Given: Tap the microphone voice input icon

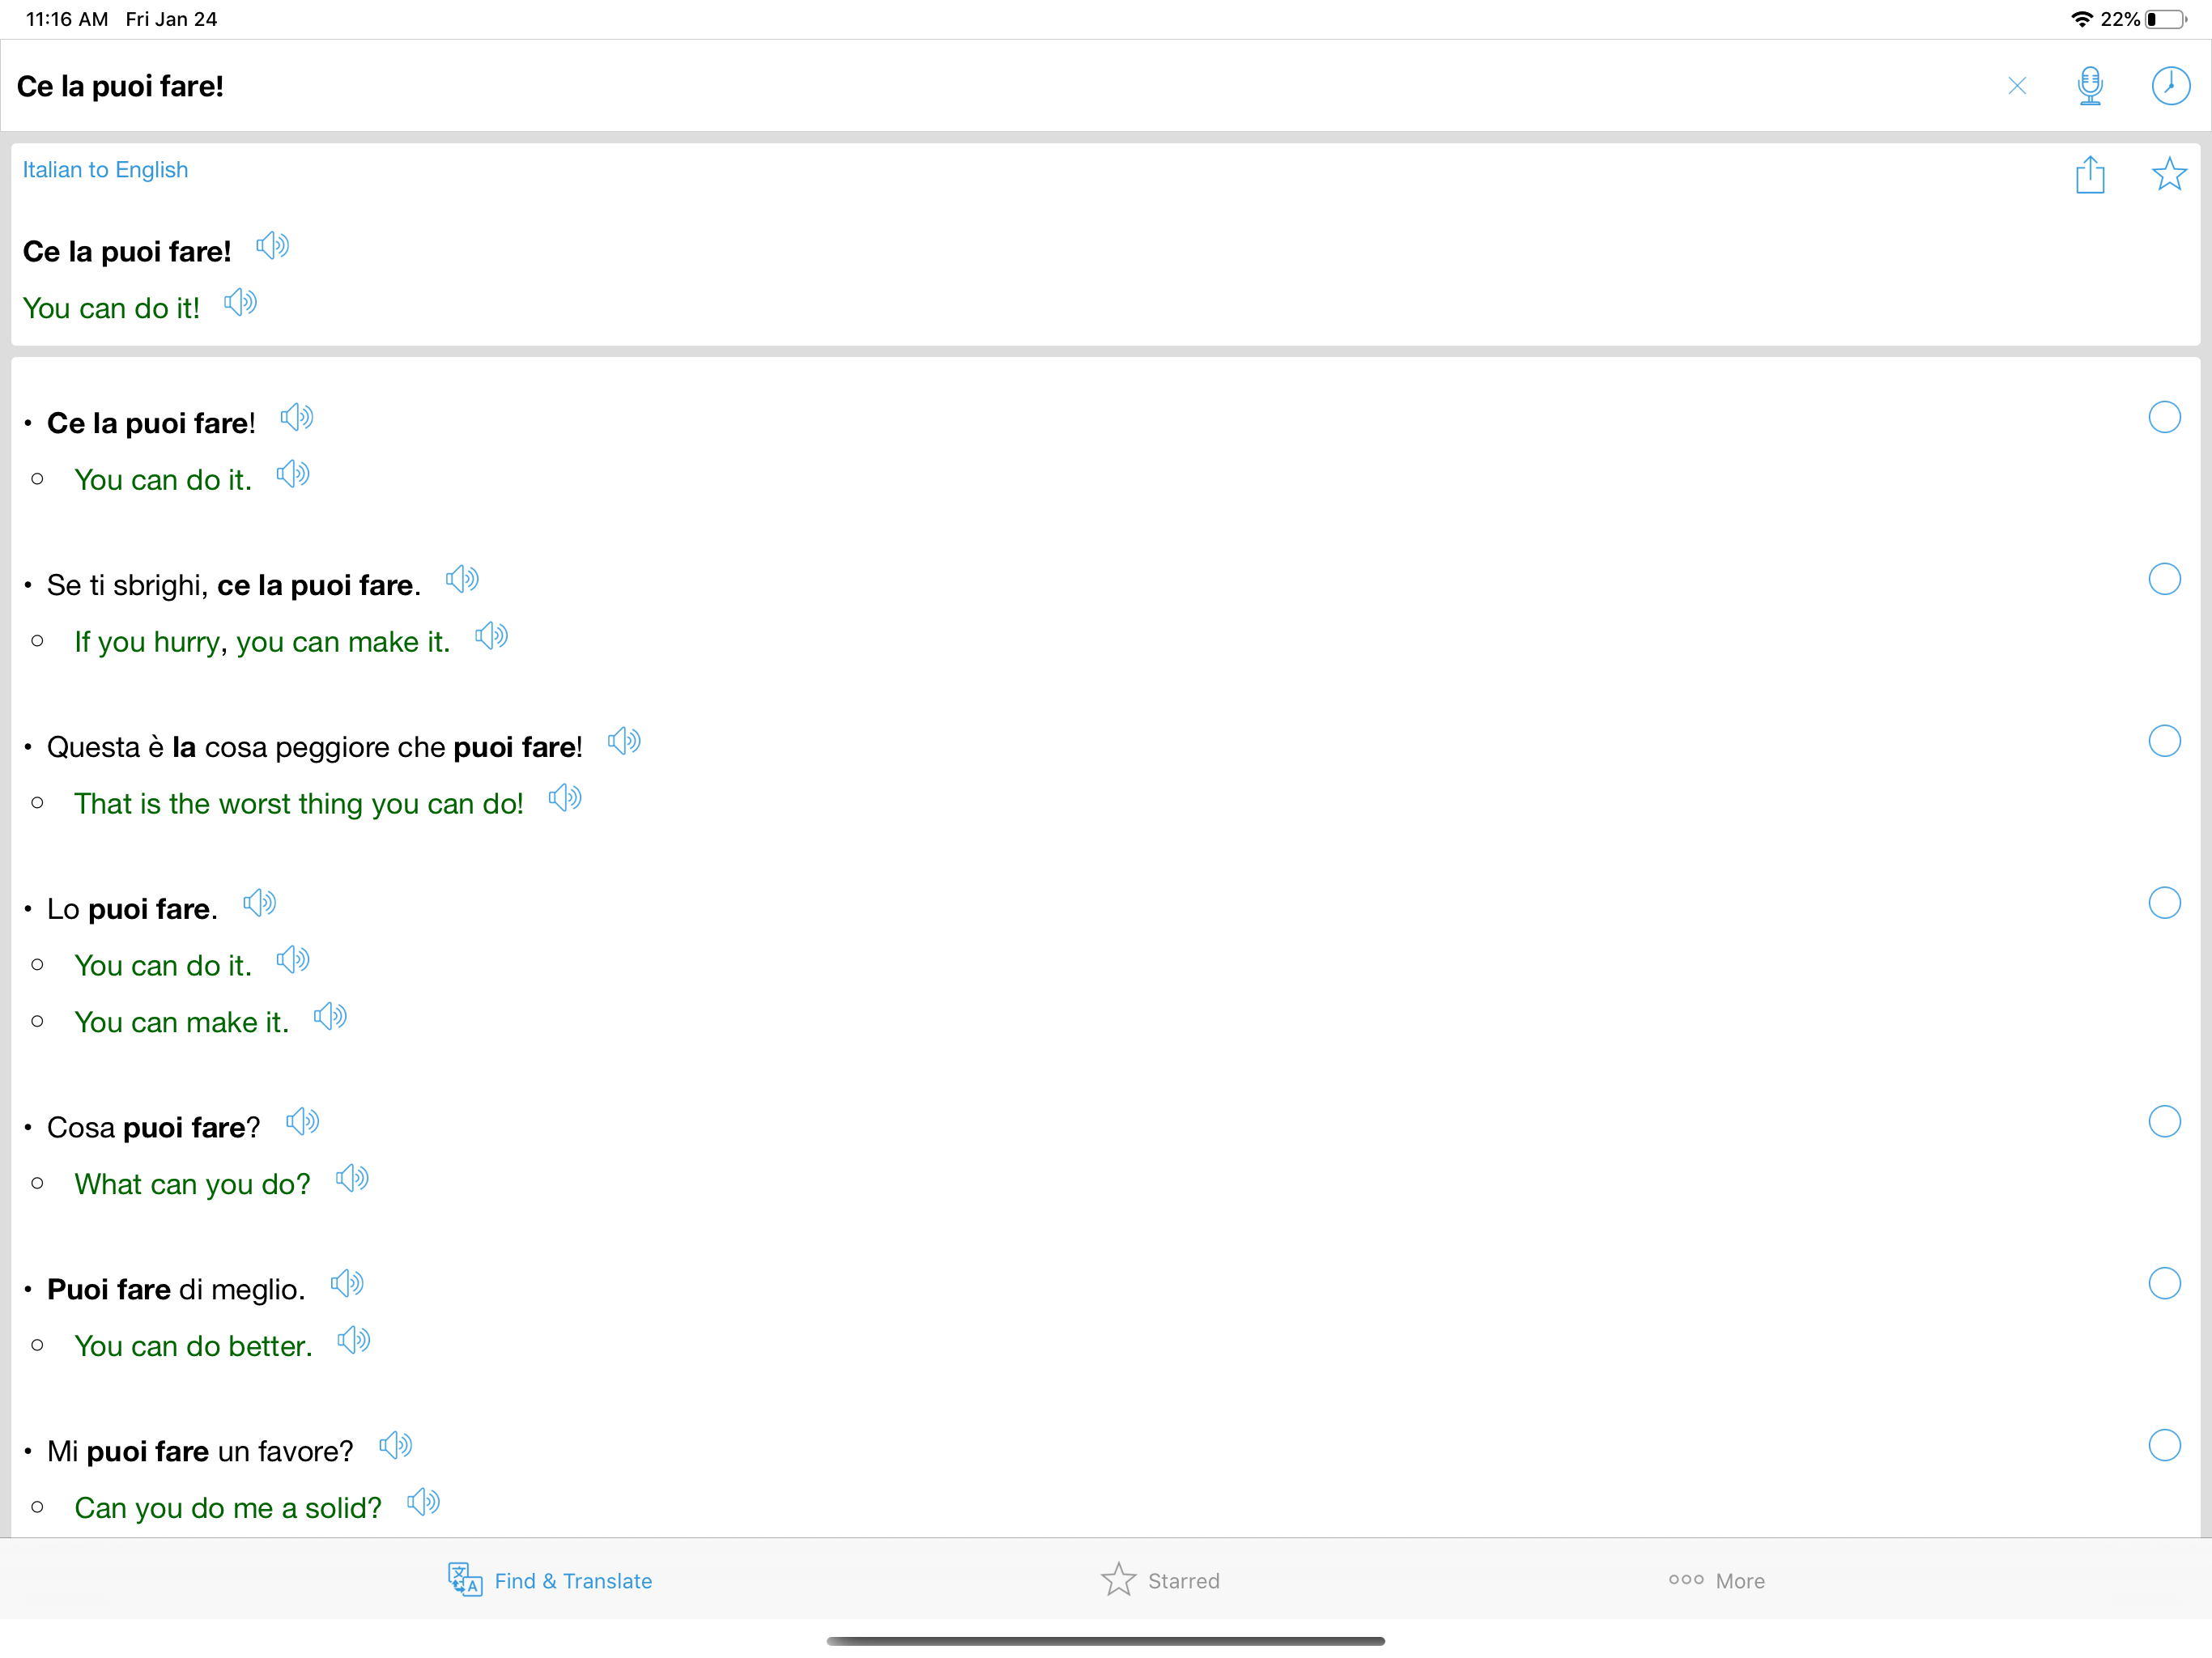Looking at the screenshot, I should [x=2089, y=86].
